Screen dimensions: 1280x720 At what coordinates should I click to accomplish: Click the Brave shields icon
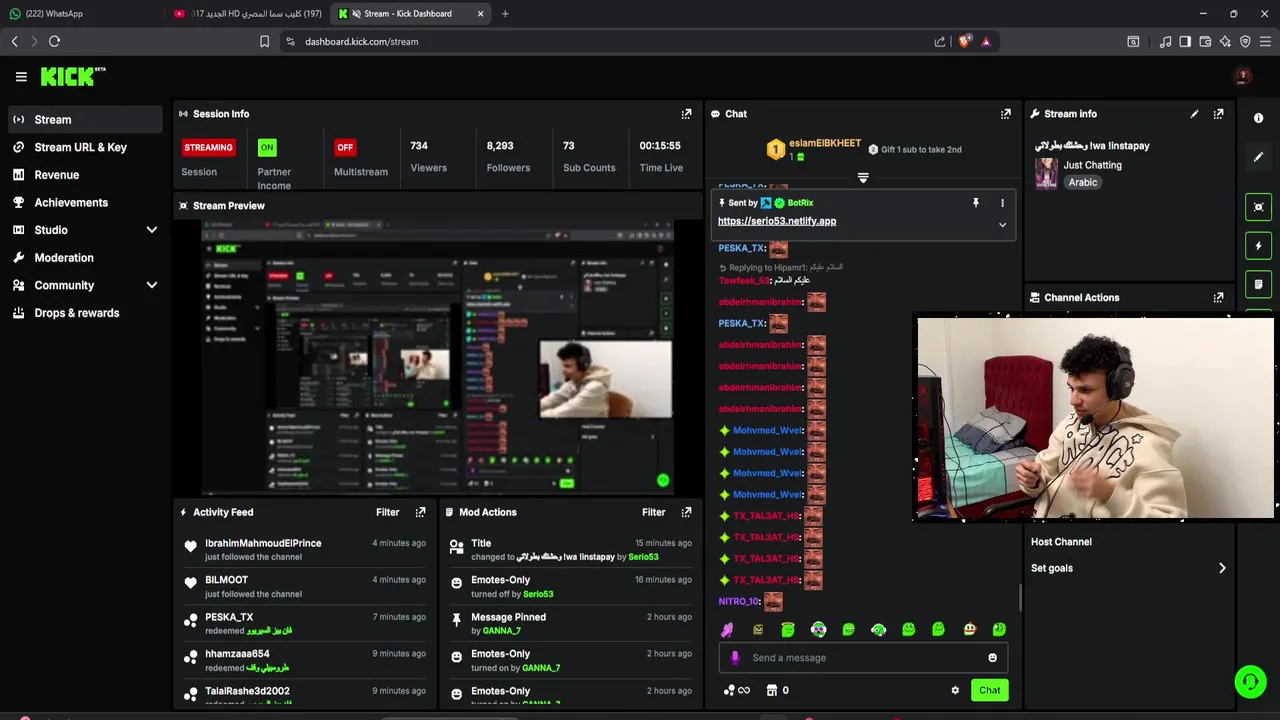click(x=964, y=41)
